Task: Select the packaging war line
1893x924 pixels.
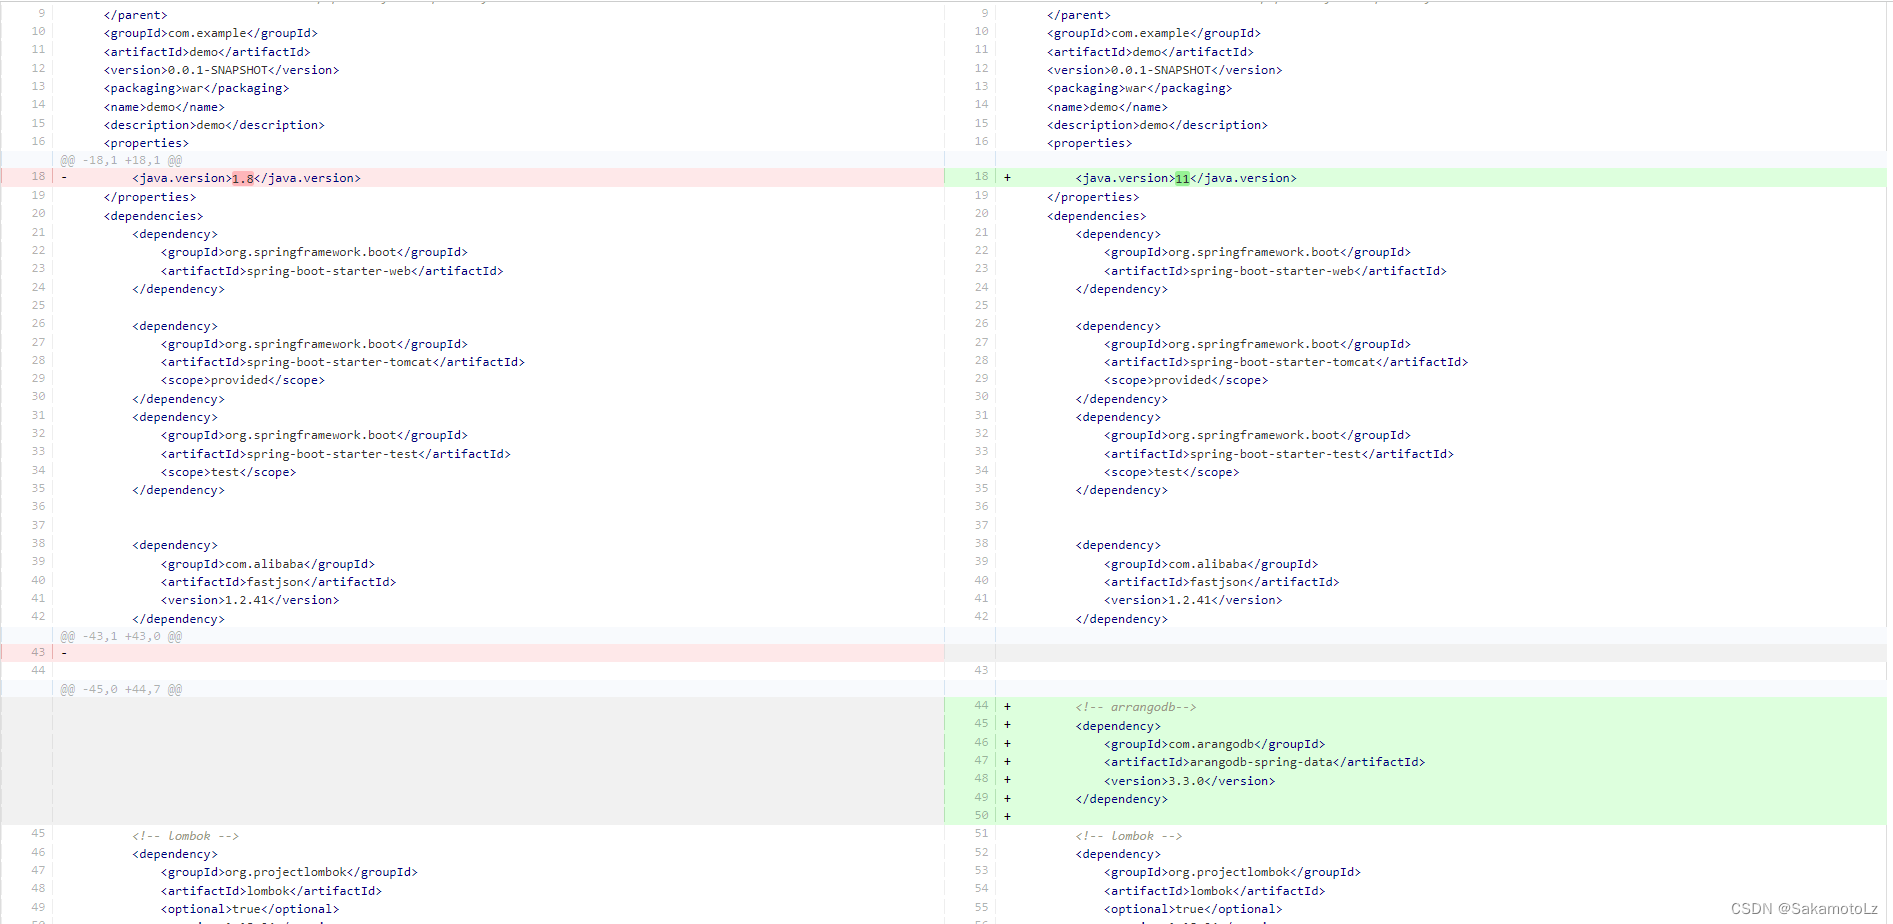Action: (x=196, y=87)
